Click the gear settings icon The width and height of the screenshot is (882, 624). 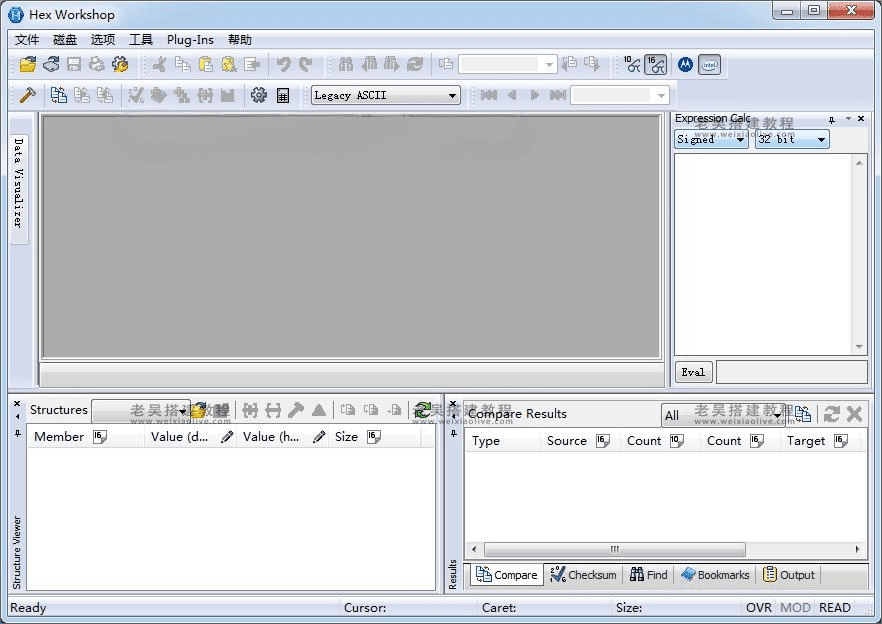tap(259, 95)
